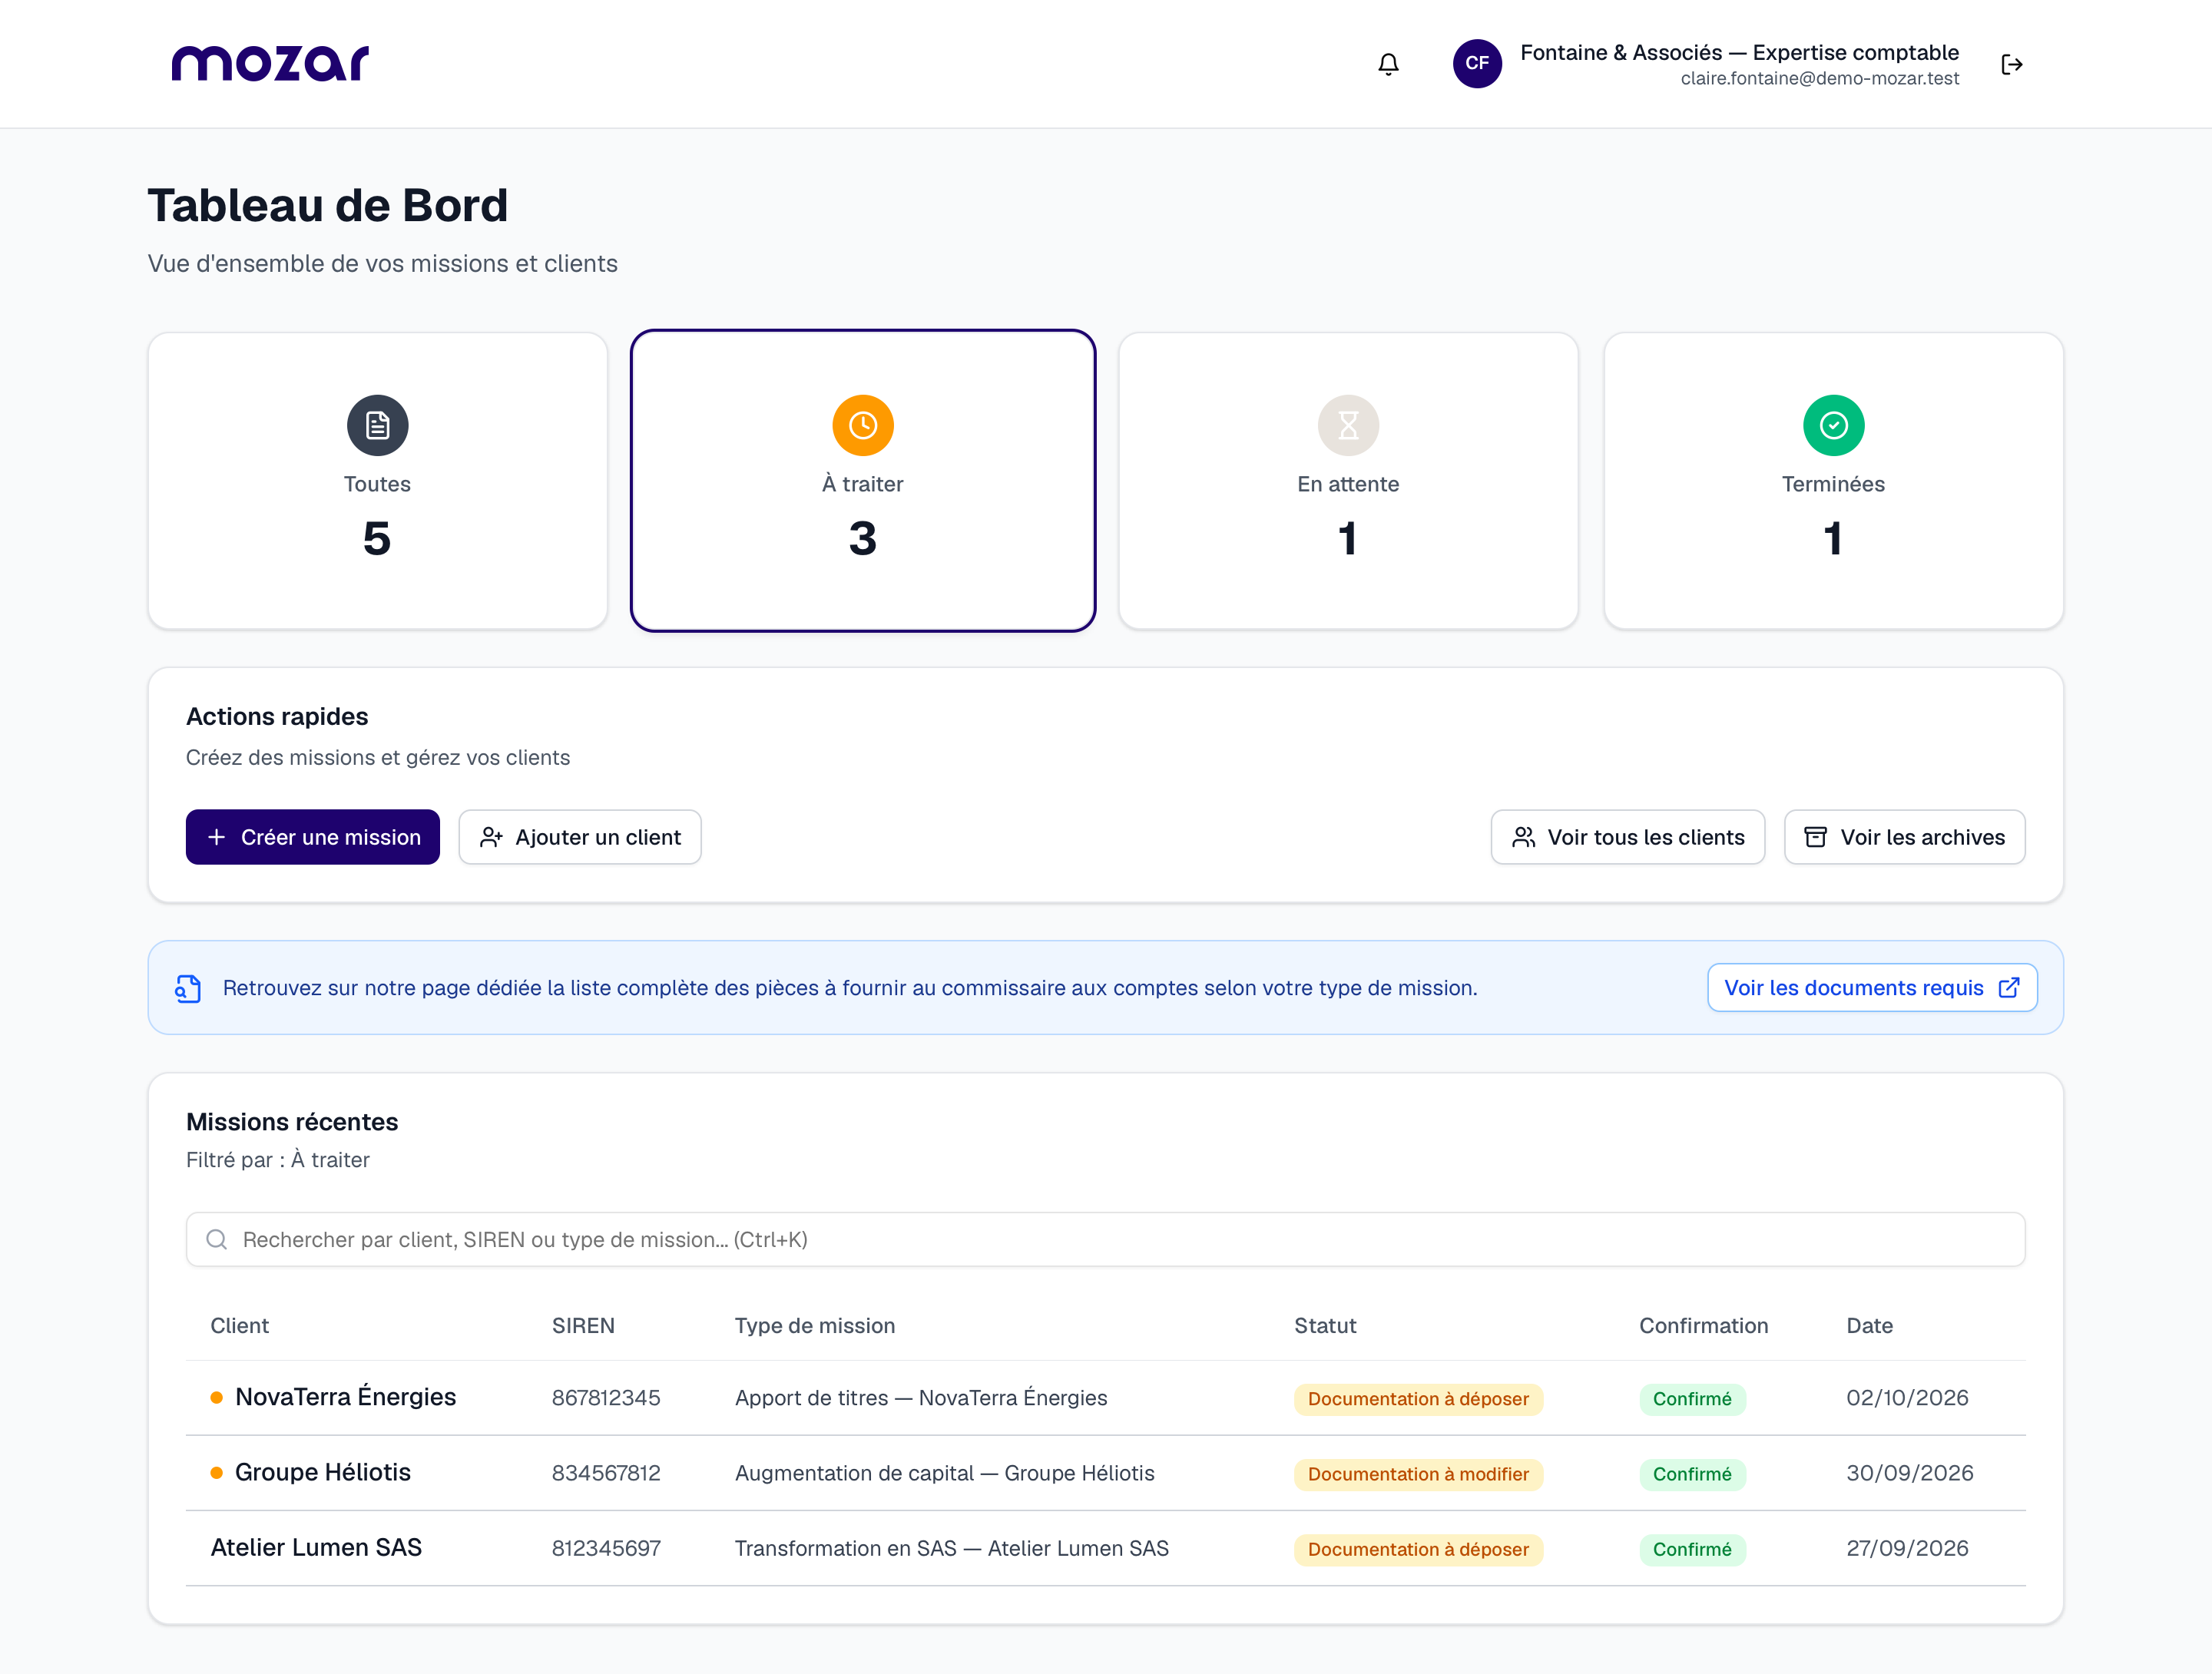Select the En attente filter card

coord(1348,481)
